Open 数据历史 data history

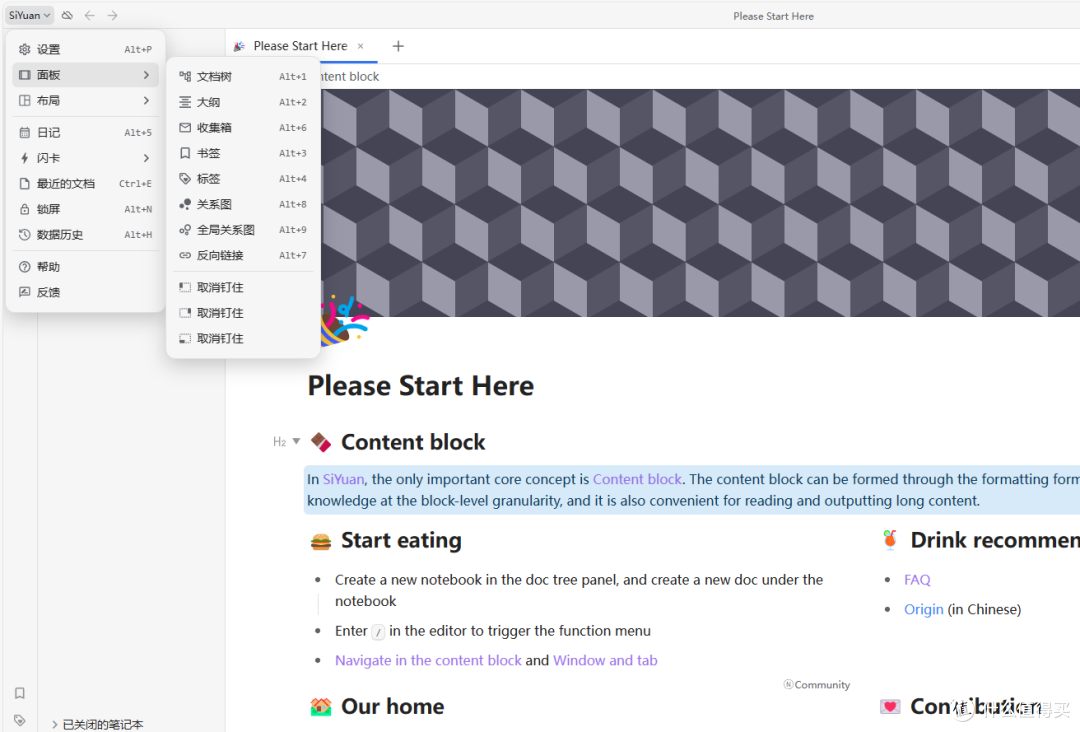[85, 234]
